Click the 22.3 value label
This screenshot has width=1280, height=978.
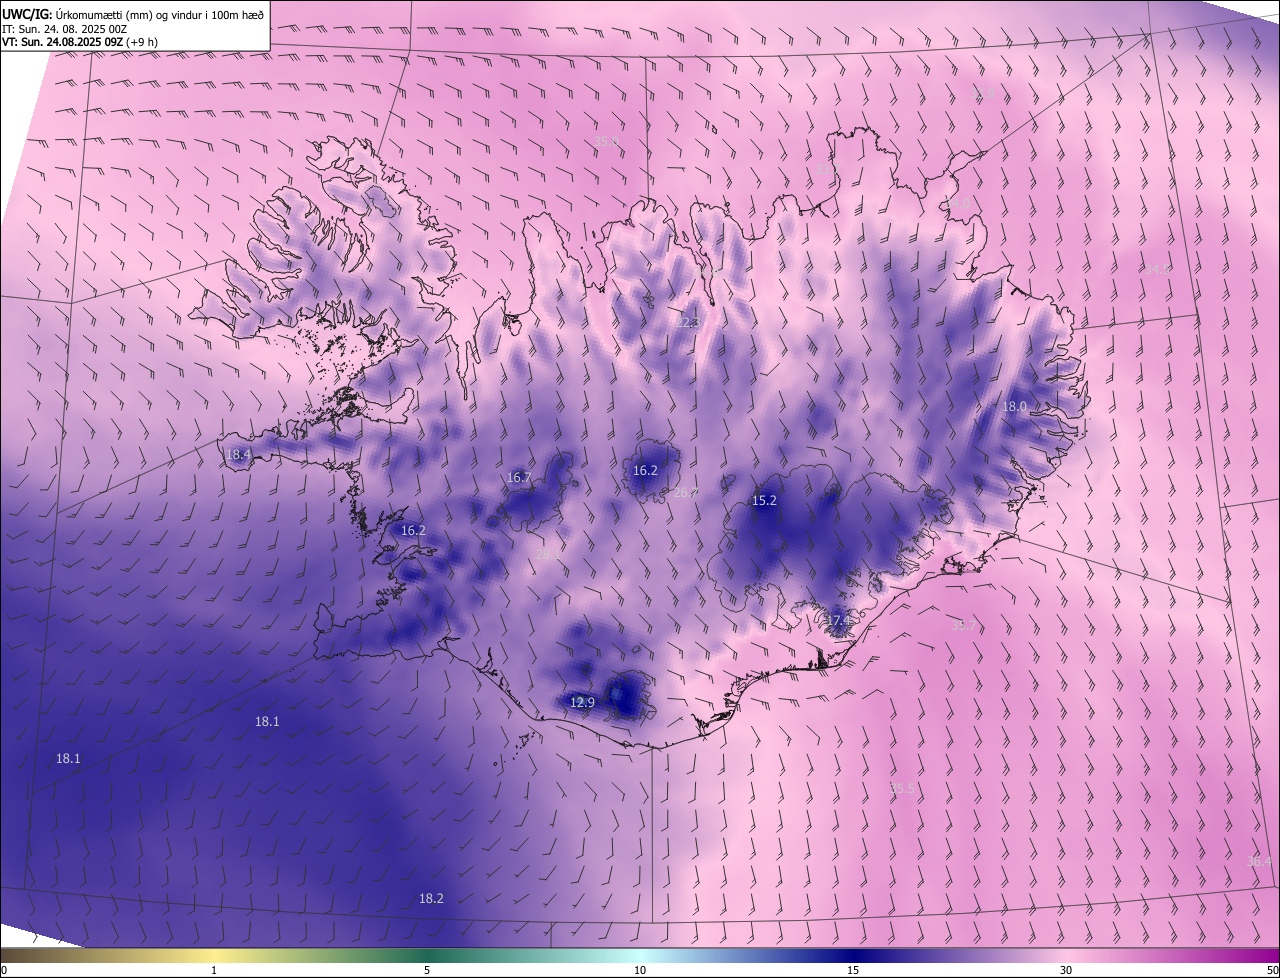(688, 323)
